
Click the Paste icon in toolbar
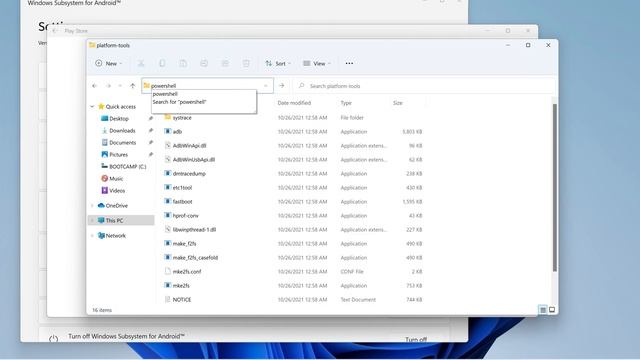(183, 63)
